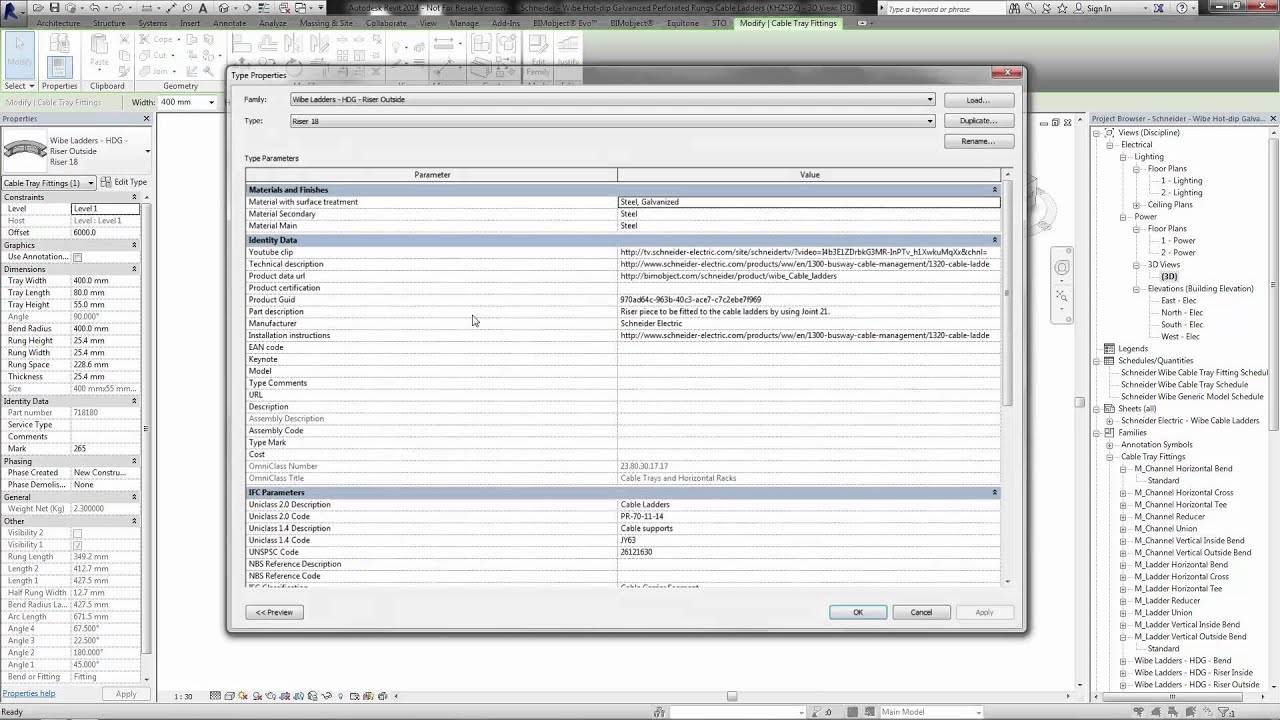1280x720 pixels.
Task: Open the Systems ribbon tab
Action: [x=153, y=23]
